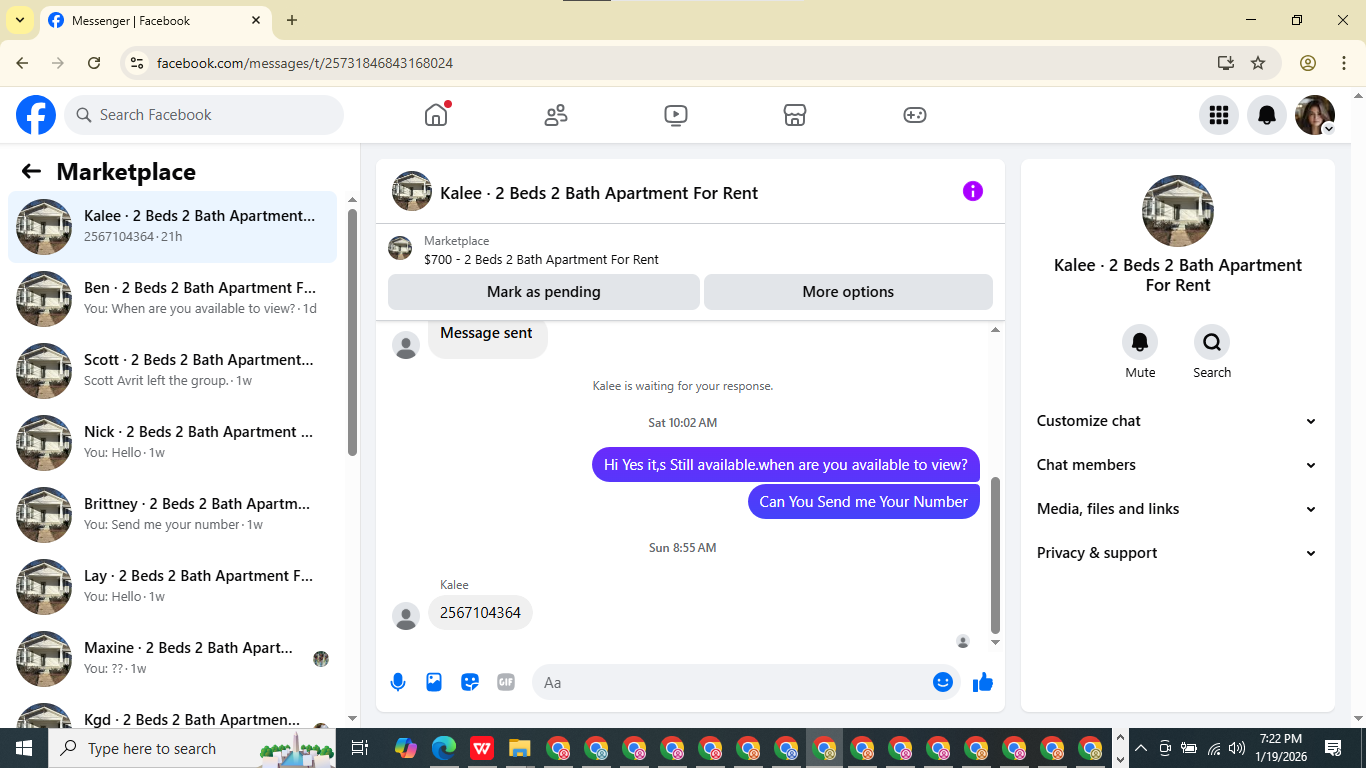The height and width of the screenshot is (768, 1366).
Task: Open the Notifications bell in header
Action: 1267,115
